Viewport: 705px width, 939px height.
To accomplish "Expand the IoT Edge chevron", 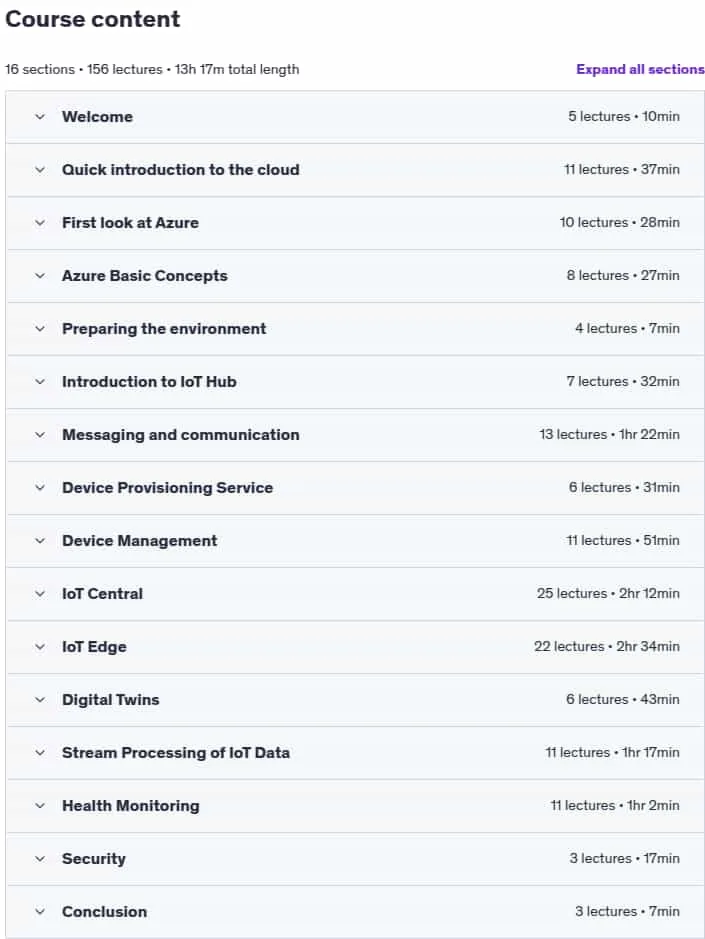I will tap(40, 647).
